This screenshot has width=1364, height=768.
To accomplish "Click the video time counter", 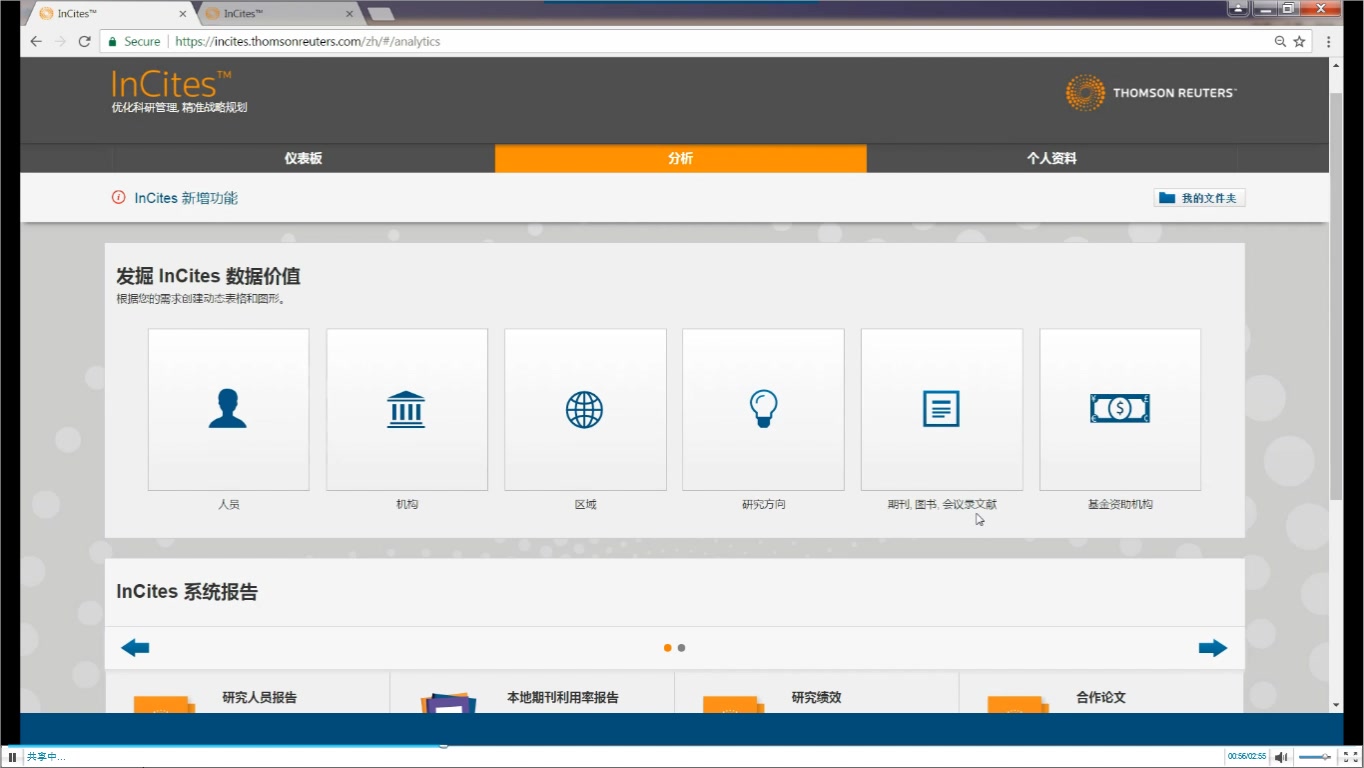I will pos(1247,757).
